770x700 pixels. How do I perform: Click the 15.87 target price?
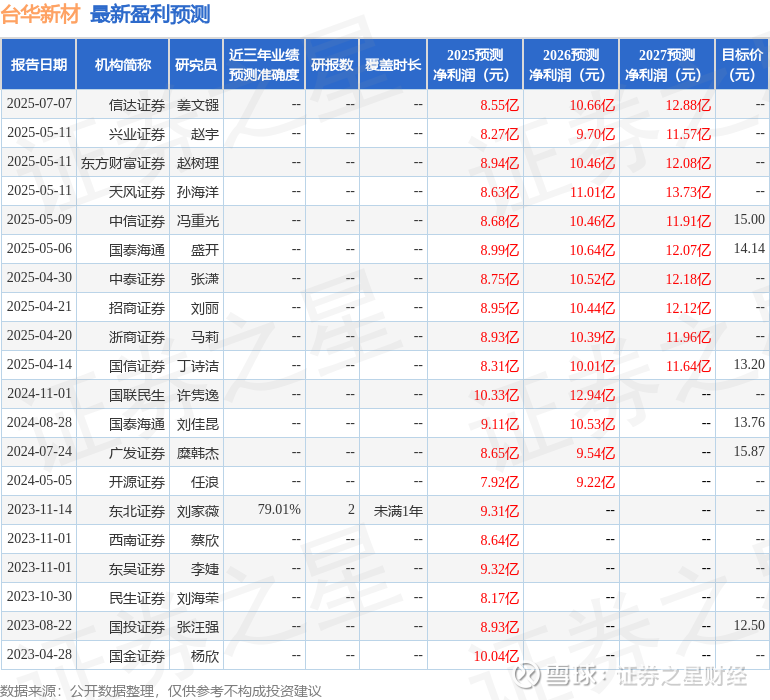(x=749, y=451)
